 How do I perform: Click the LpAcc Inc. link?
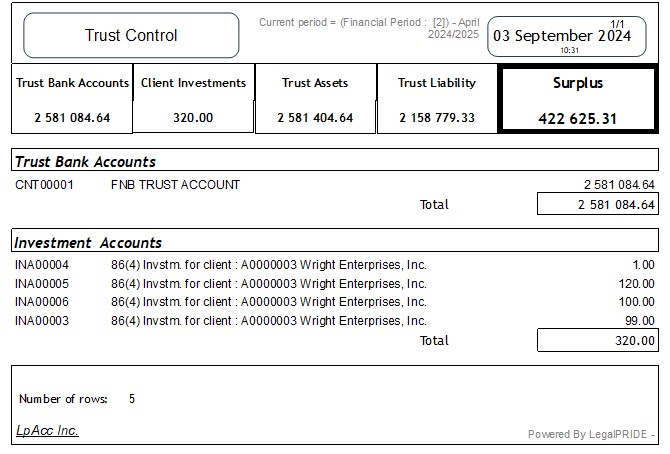(47, 431)
